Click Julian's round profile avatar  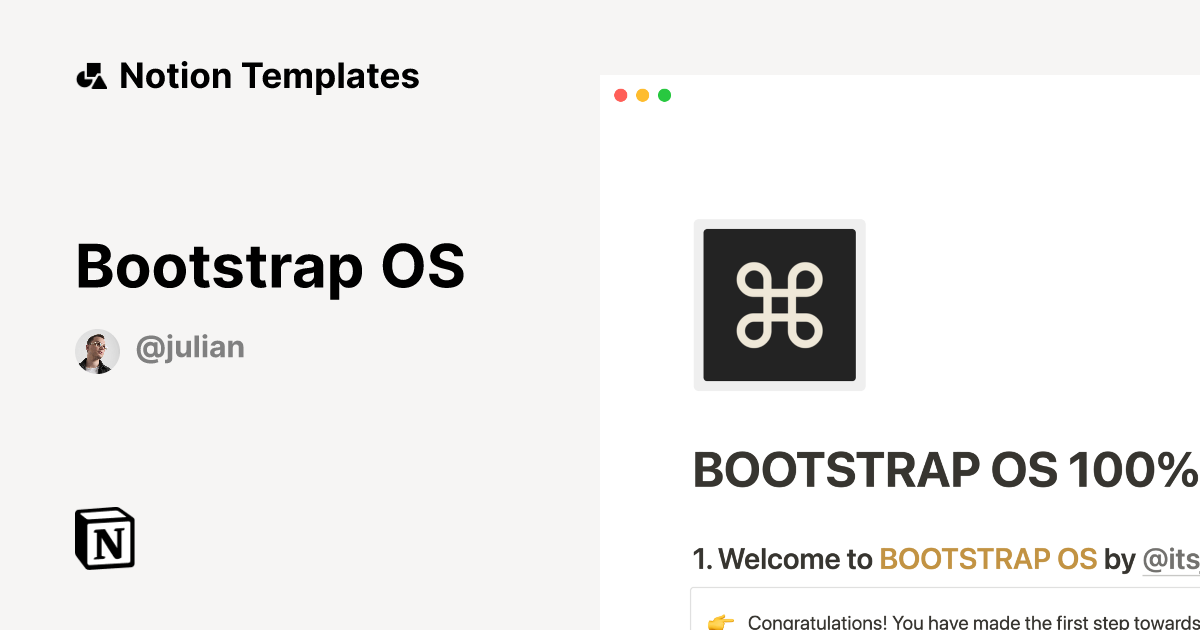click(98, 351)
